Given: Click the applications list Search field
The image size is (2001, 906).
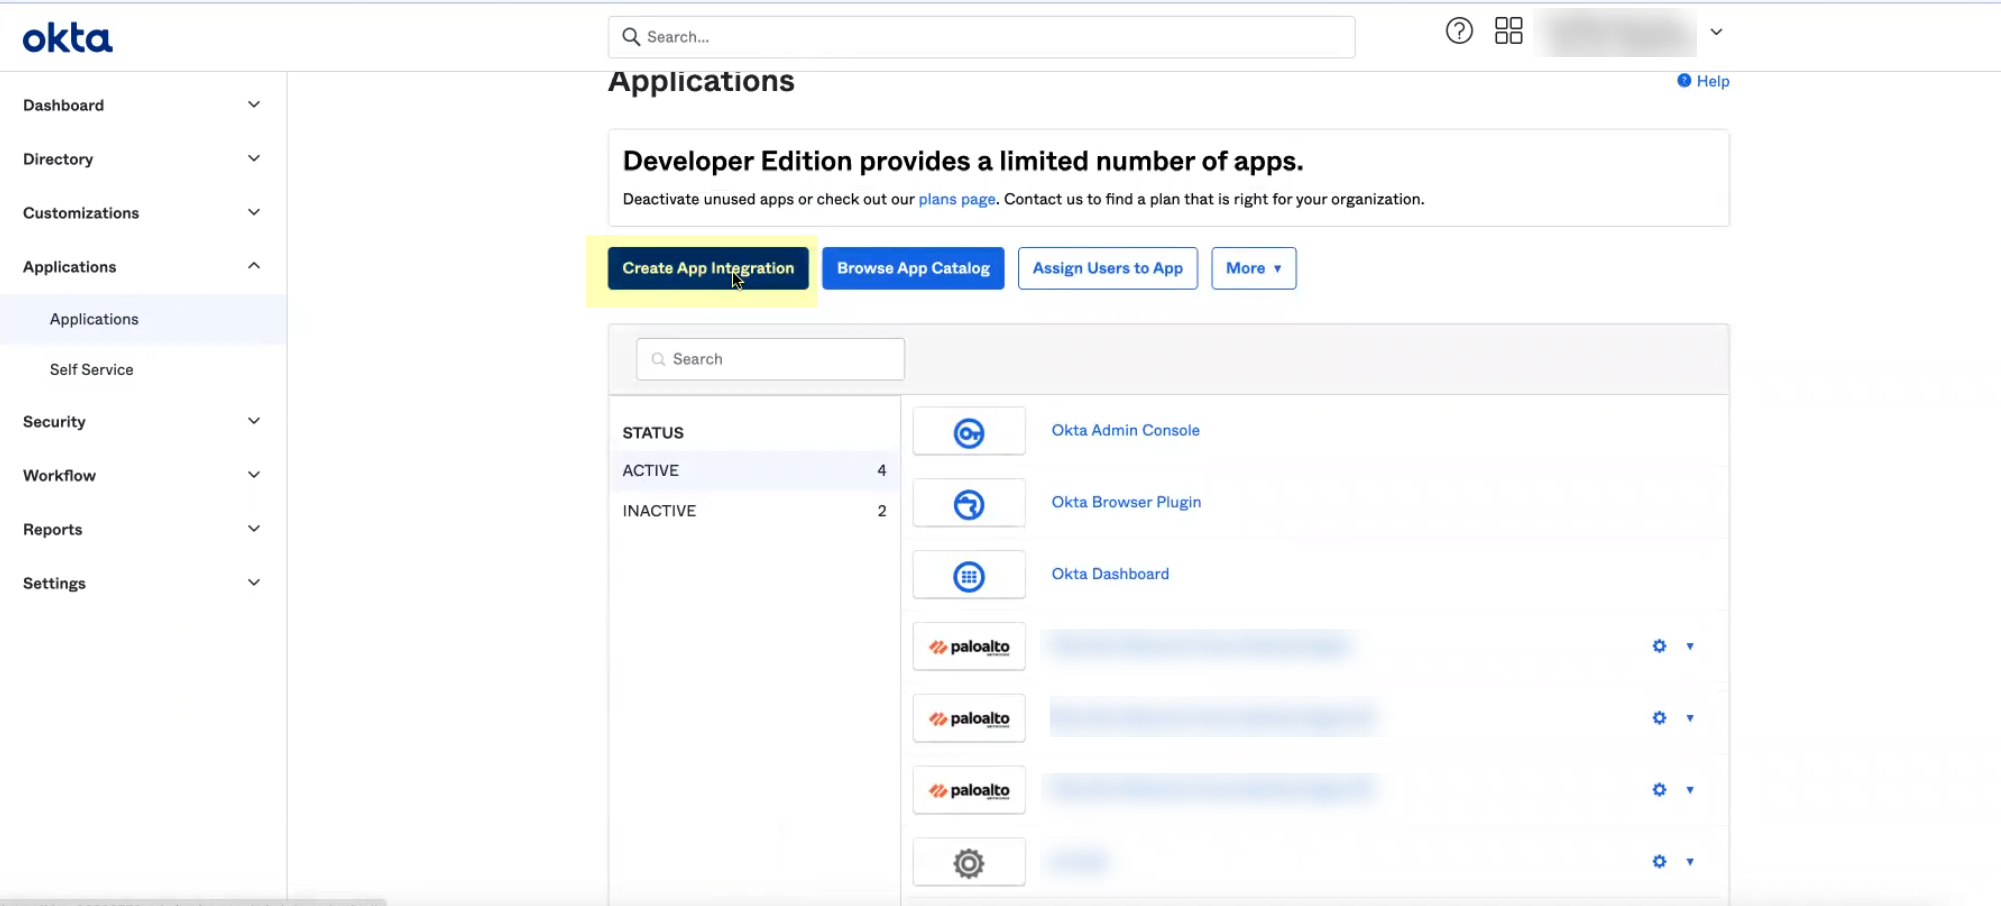Looking at the screenshot, I should coord(770,359).
